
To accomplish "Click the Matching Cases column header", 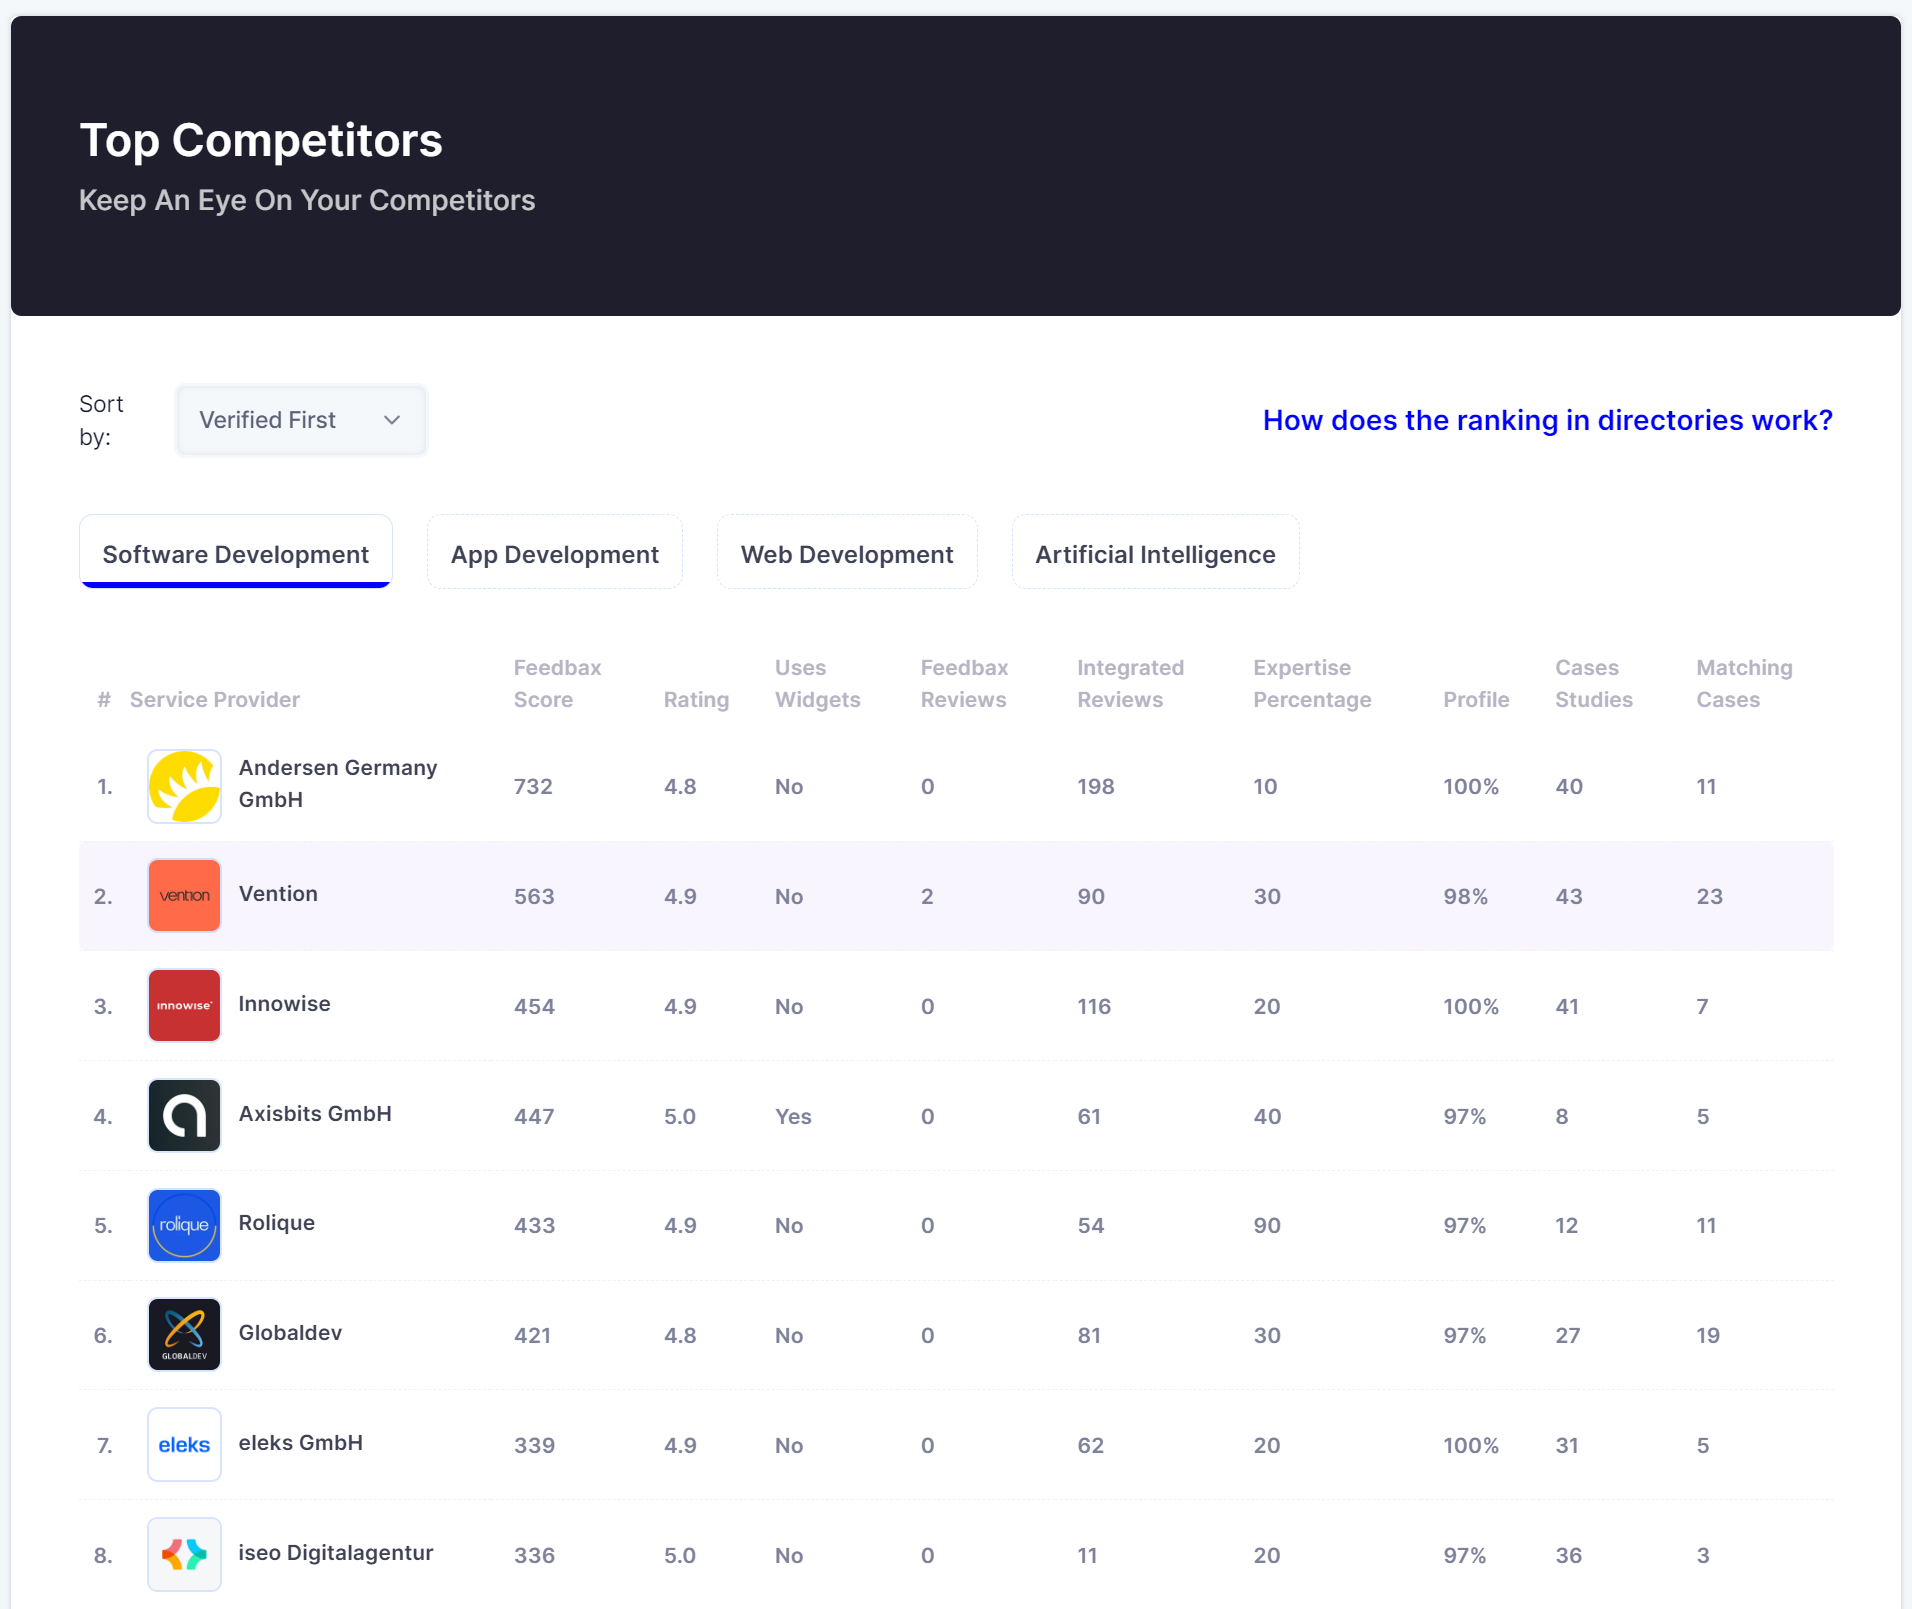I will 1744,684.
